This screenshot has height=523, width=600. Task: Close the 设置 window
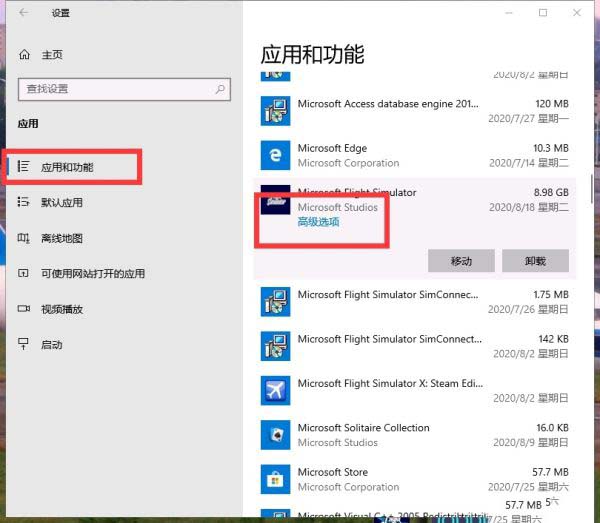pos(577,13)
